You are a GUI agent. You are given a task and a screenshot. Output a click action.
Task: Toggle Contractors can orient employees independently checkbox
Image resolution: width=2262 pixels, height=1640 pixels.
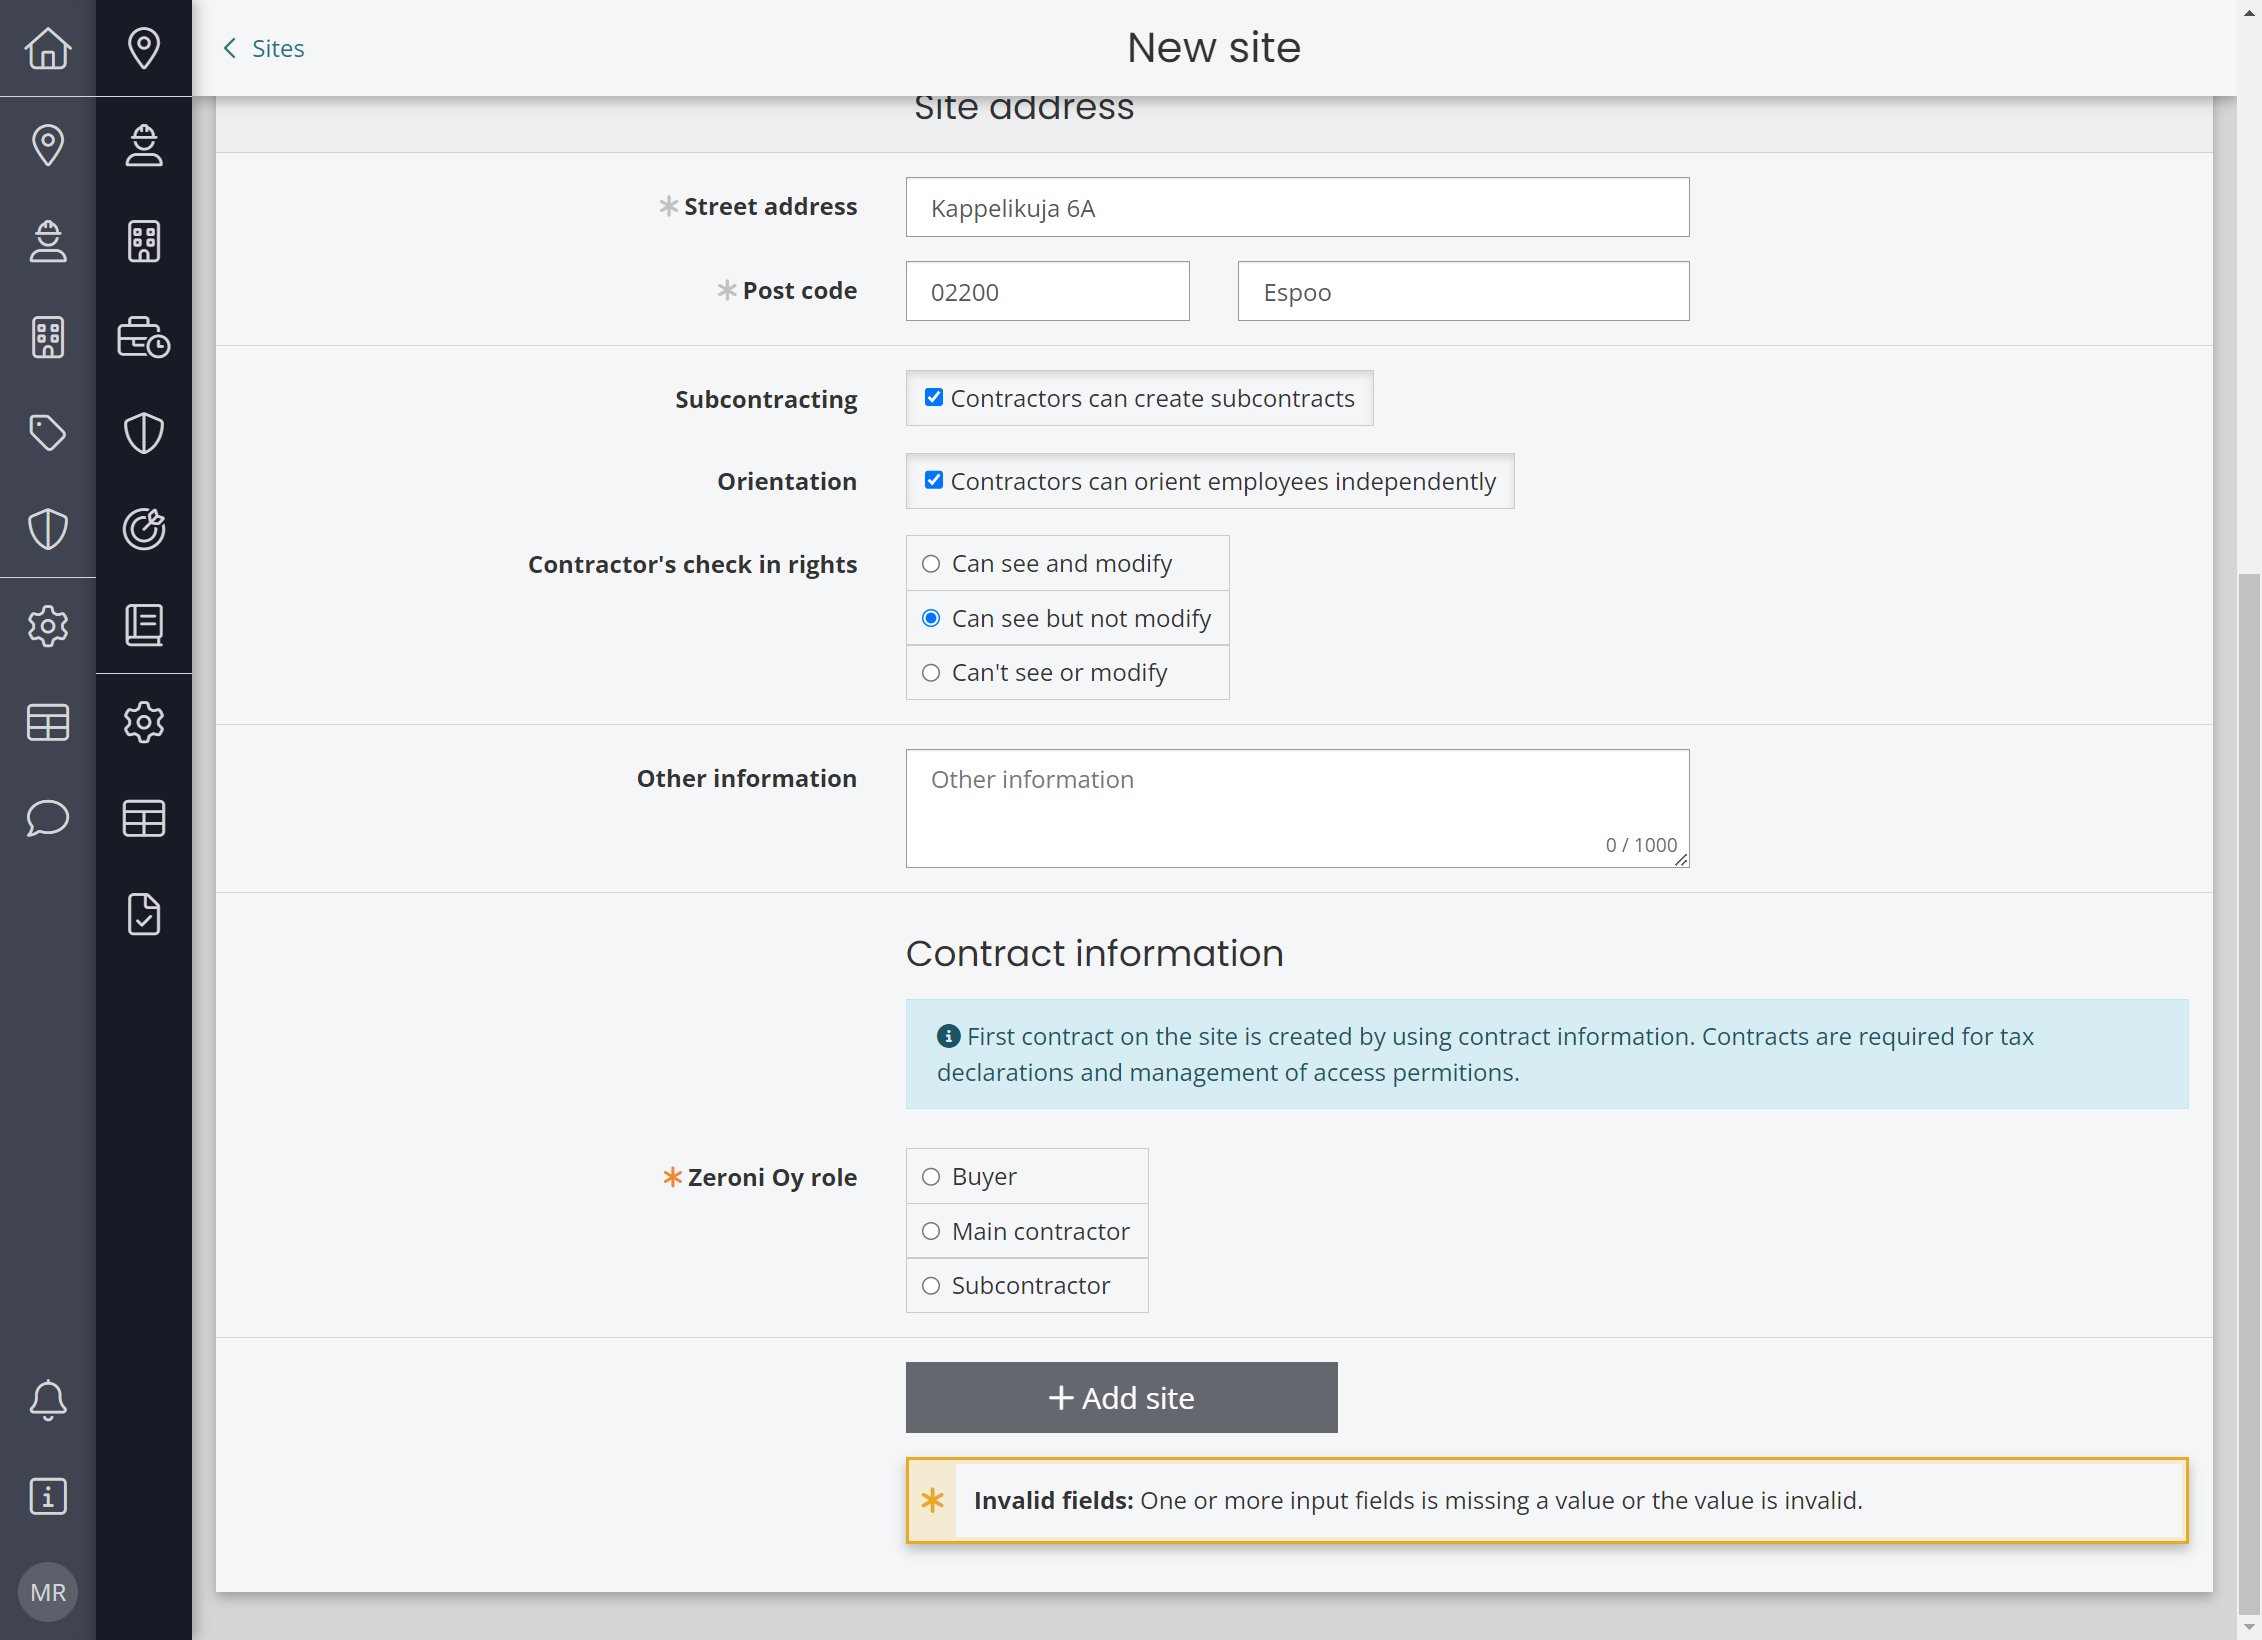(x=934, y=481)
